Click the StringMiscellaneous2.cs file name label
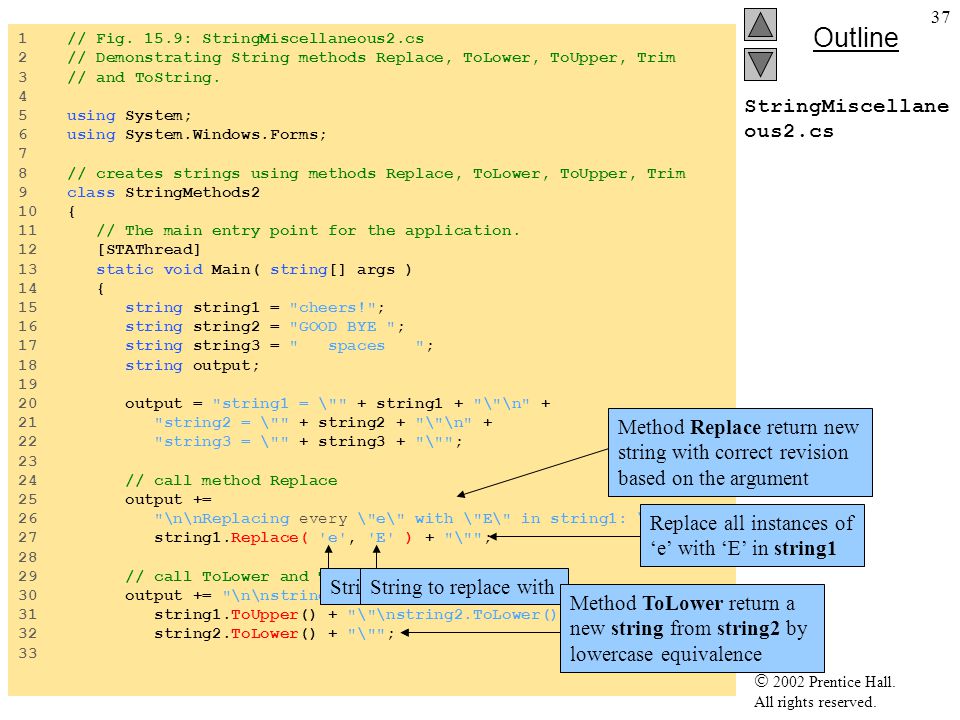 coord(846,118)
